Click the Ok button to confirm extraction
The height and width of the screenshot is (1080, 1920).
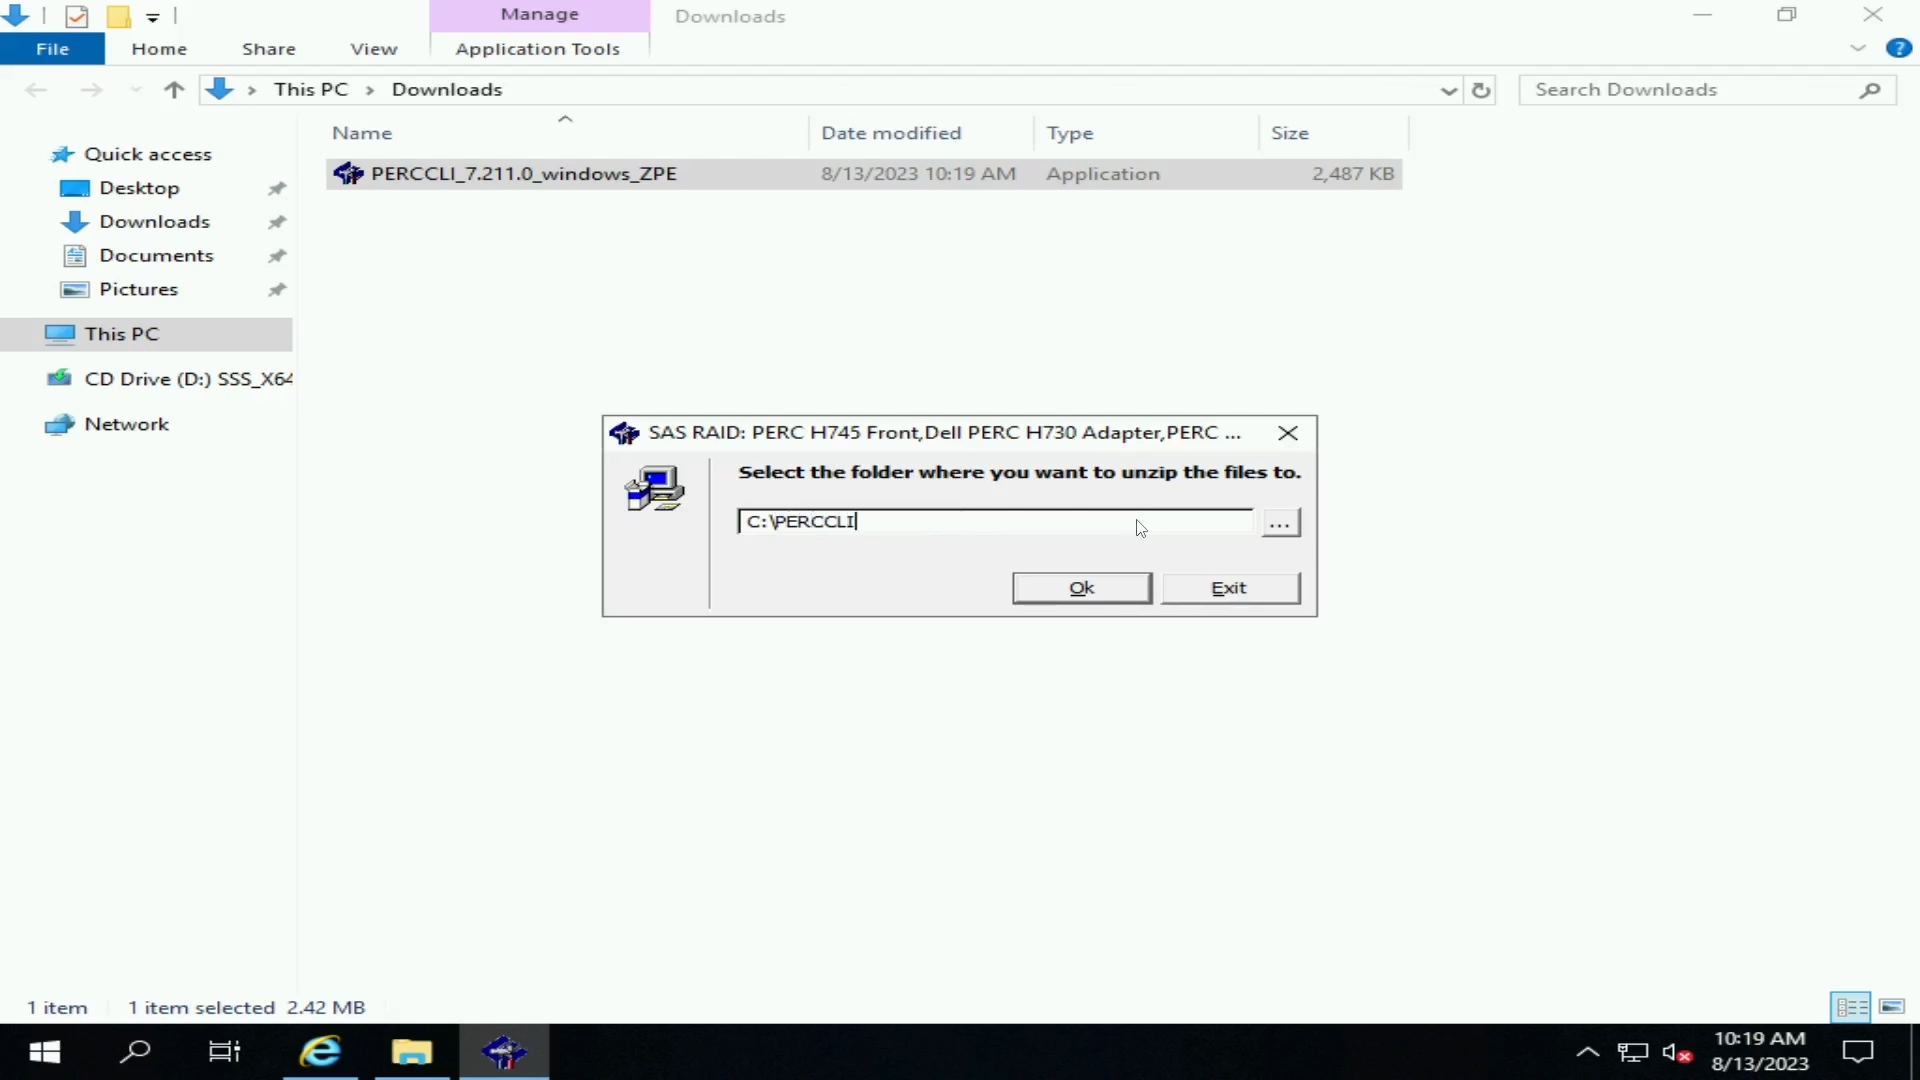click(x=1081, y=587)
